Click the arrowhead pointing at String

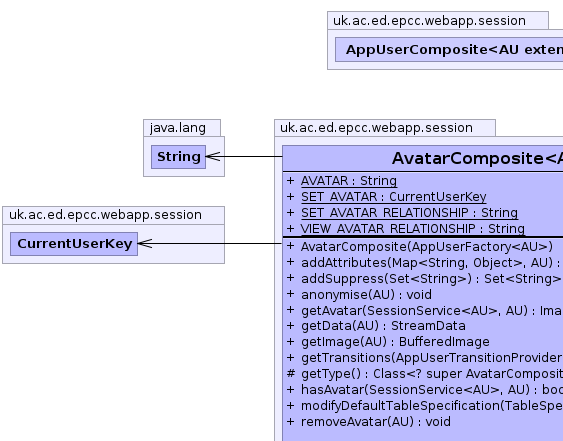click(213, 157)
